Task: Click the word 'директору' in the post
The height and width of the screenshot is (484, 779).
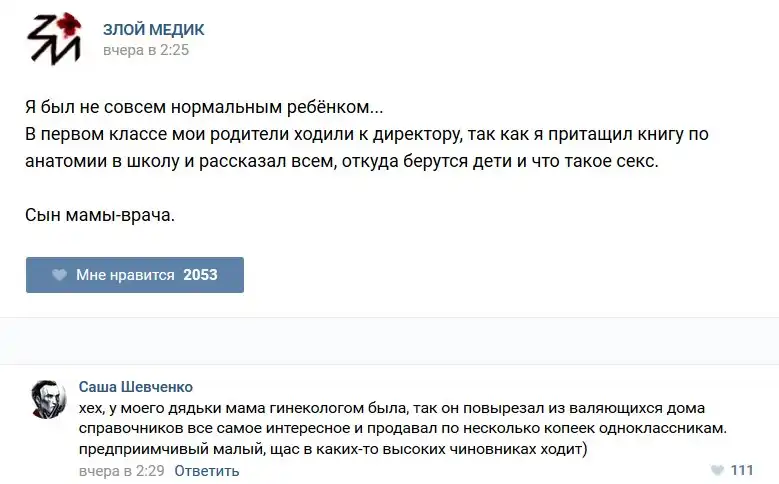Action: tap(411, 133)
